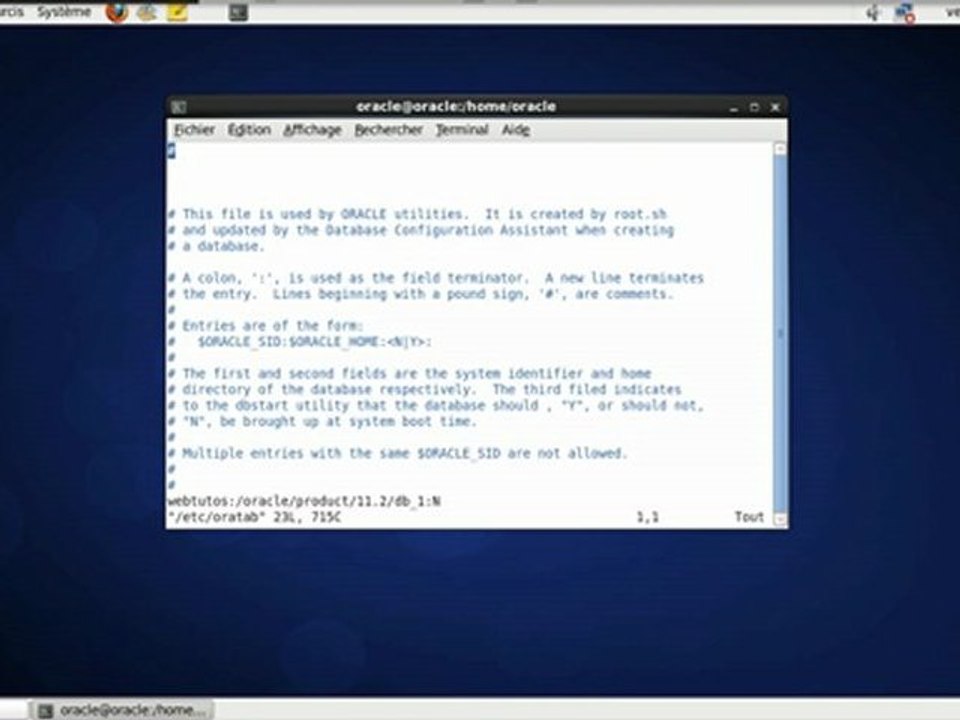Click the line "# a database."
Image resolution: width=960 pixels, height=720 pixels.
(216, 246)
